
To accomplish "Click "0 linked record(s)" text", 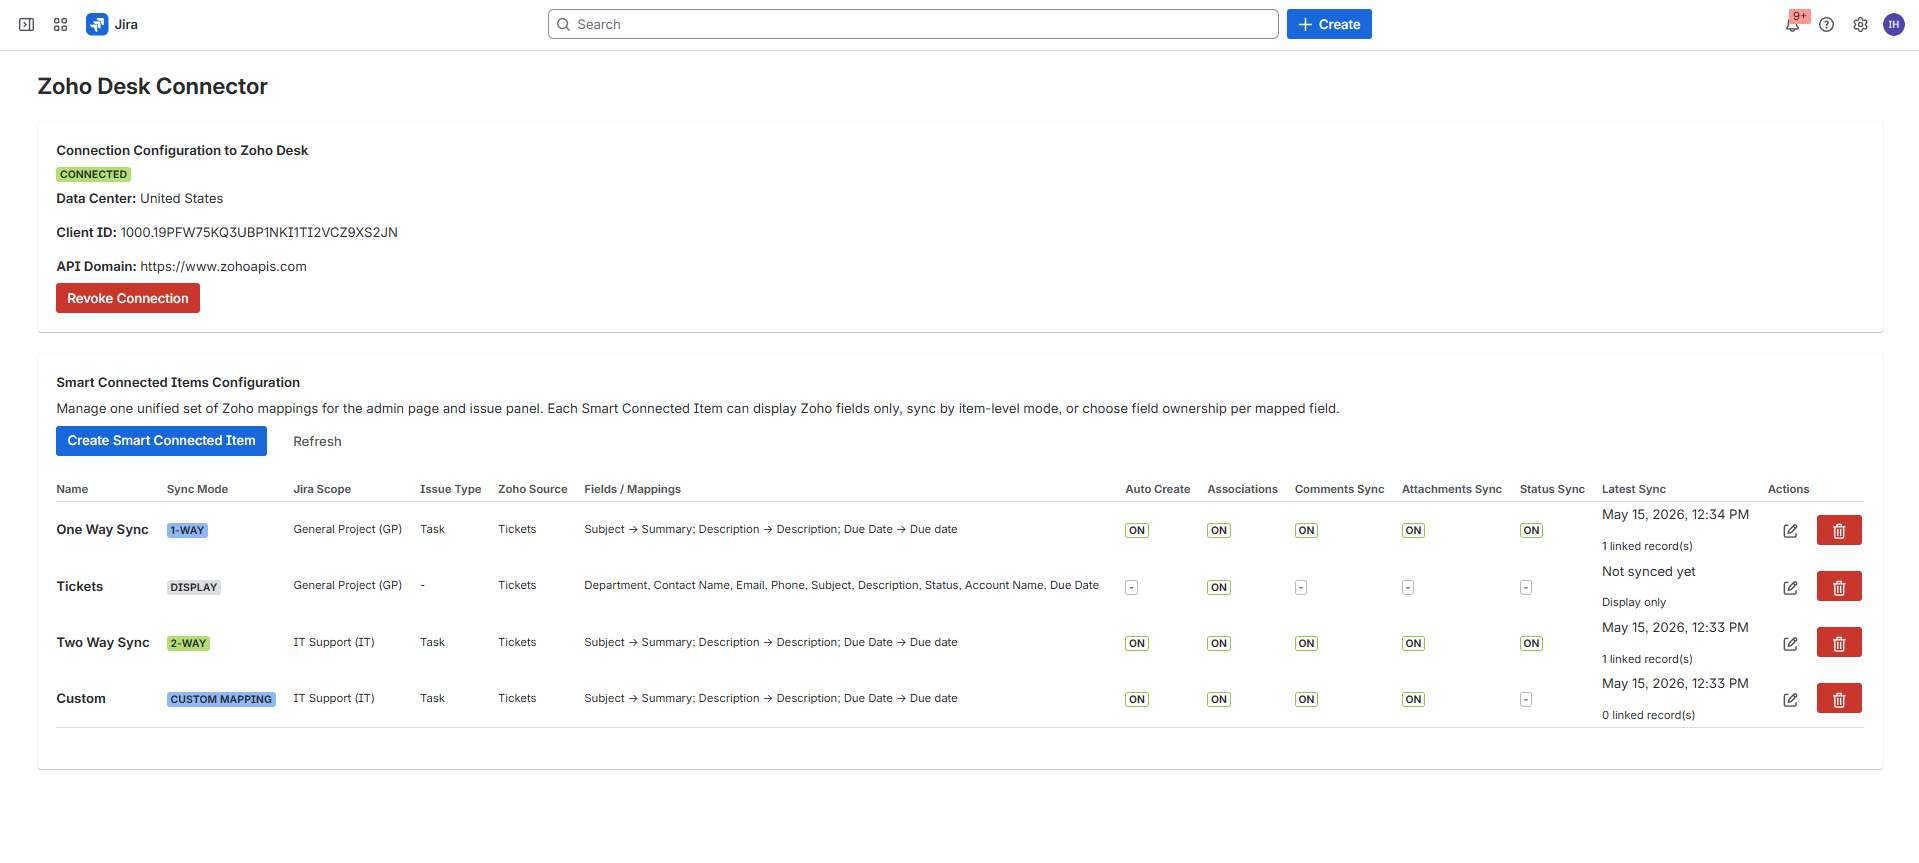I will click(1648, 716).
